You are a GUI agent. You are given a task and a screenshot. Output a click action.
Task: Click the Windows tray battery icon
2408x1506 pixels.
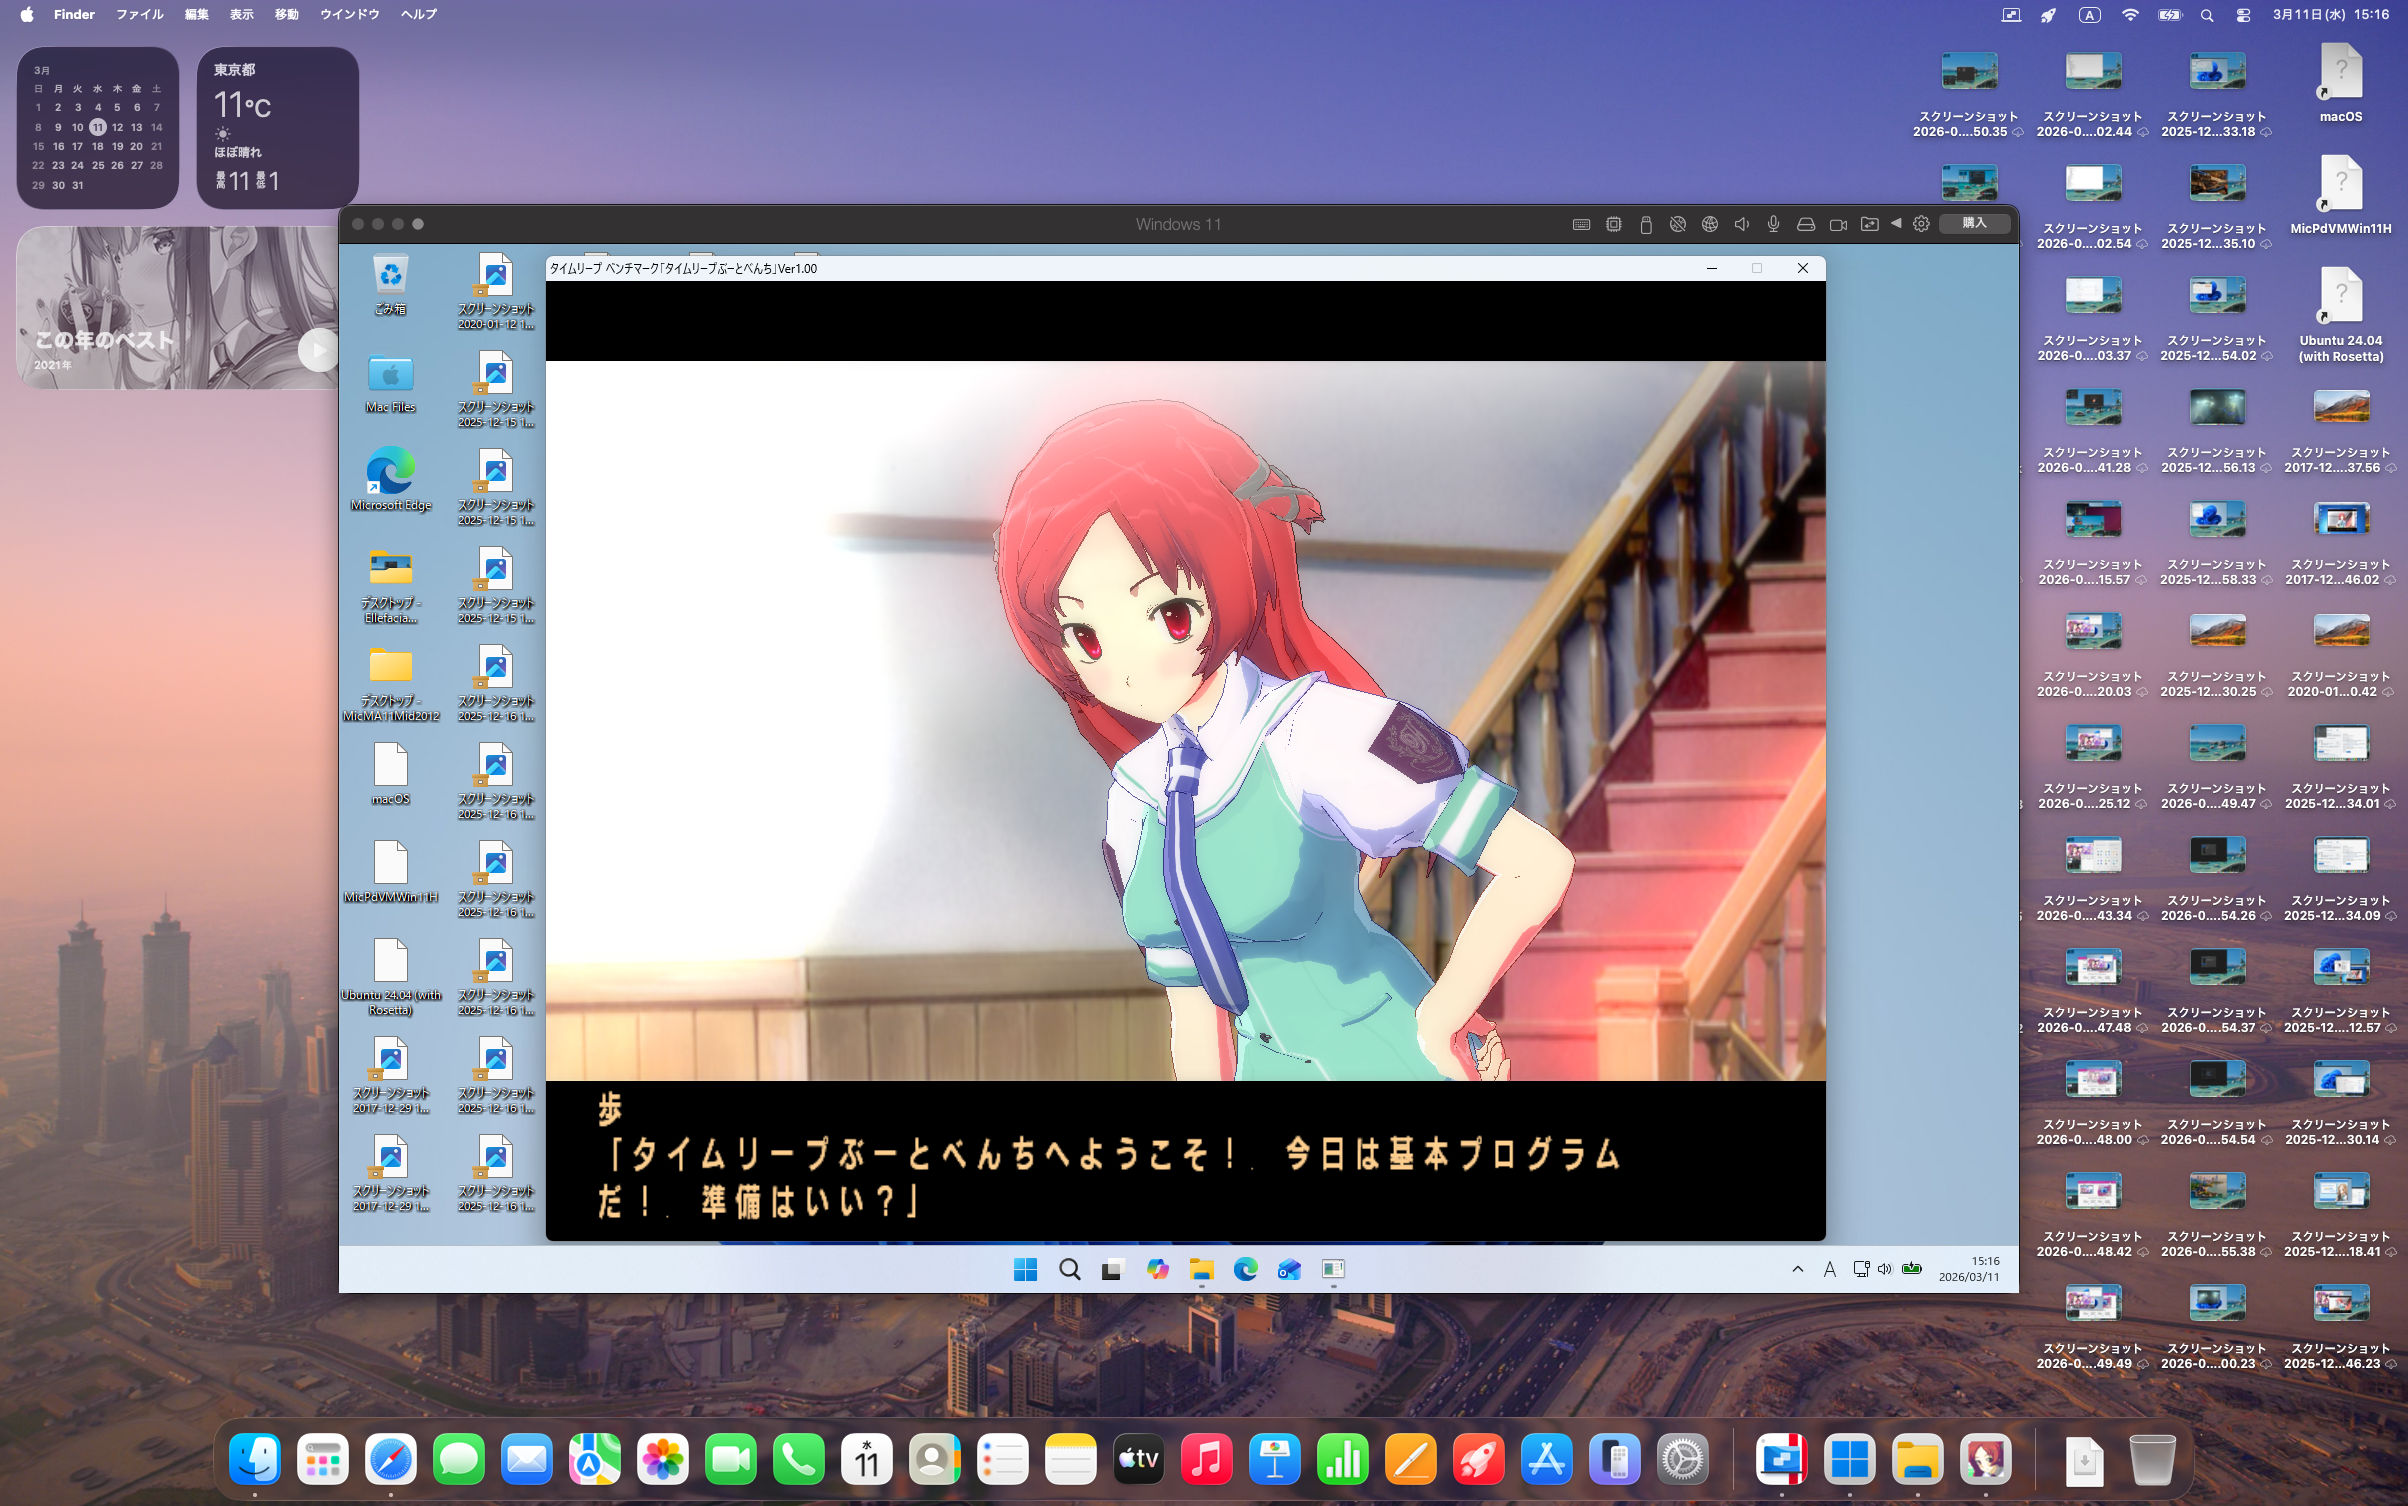(1912, 1269)
